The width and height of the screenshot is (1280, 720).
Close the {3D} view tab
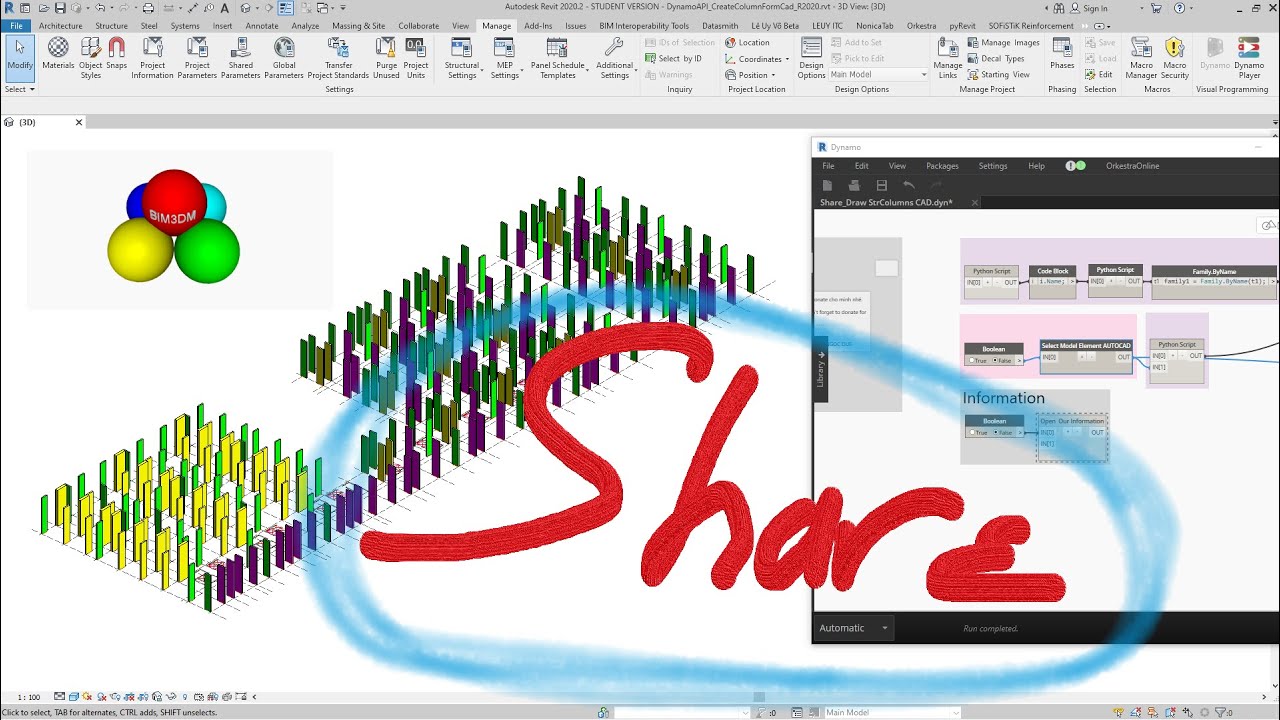pyautogui.click(x=79, y=122)
